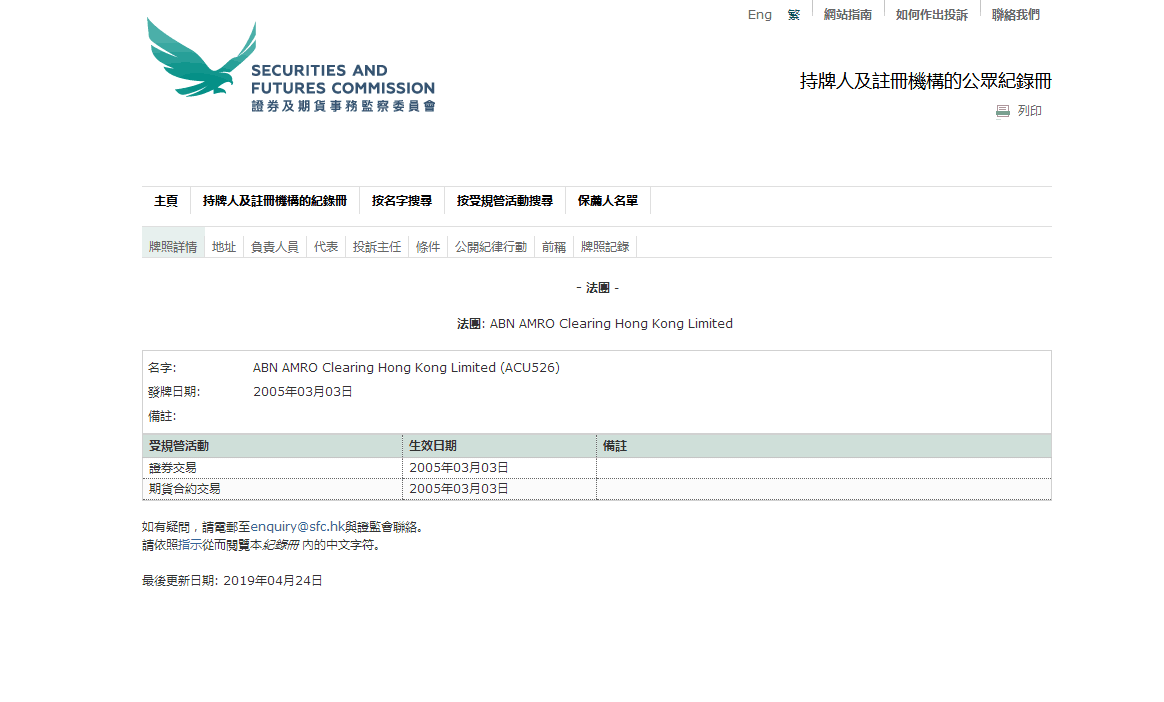The width and height of the screenshot is (1164, 702).
Task: Click the 發牌日期: field label
Action: point(174,392)
